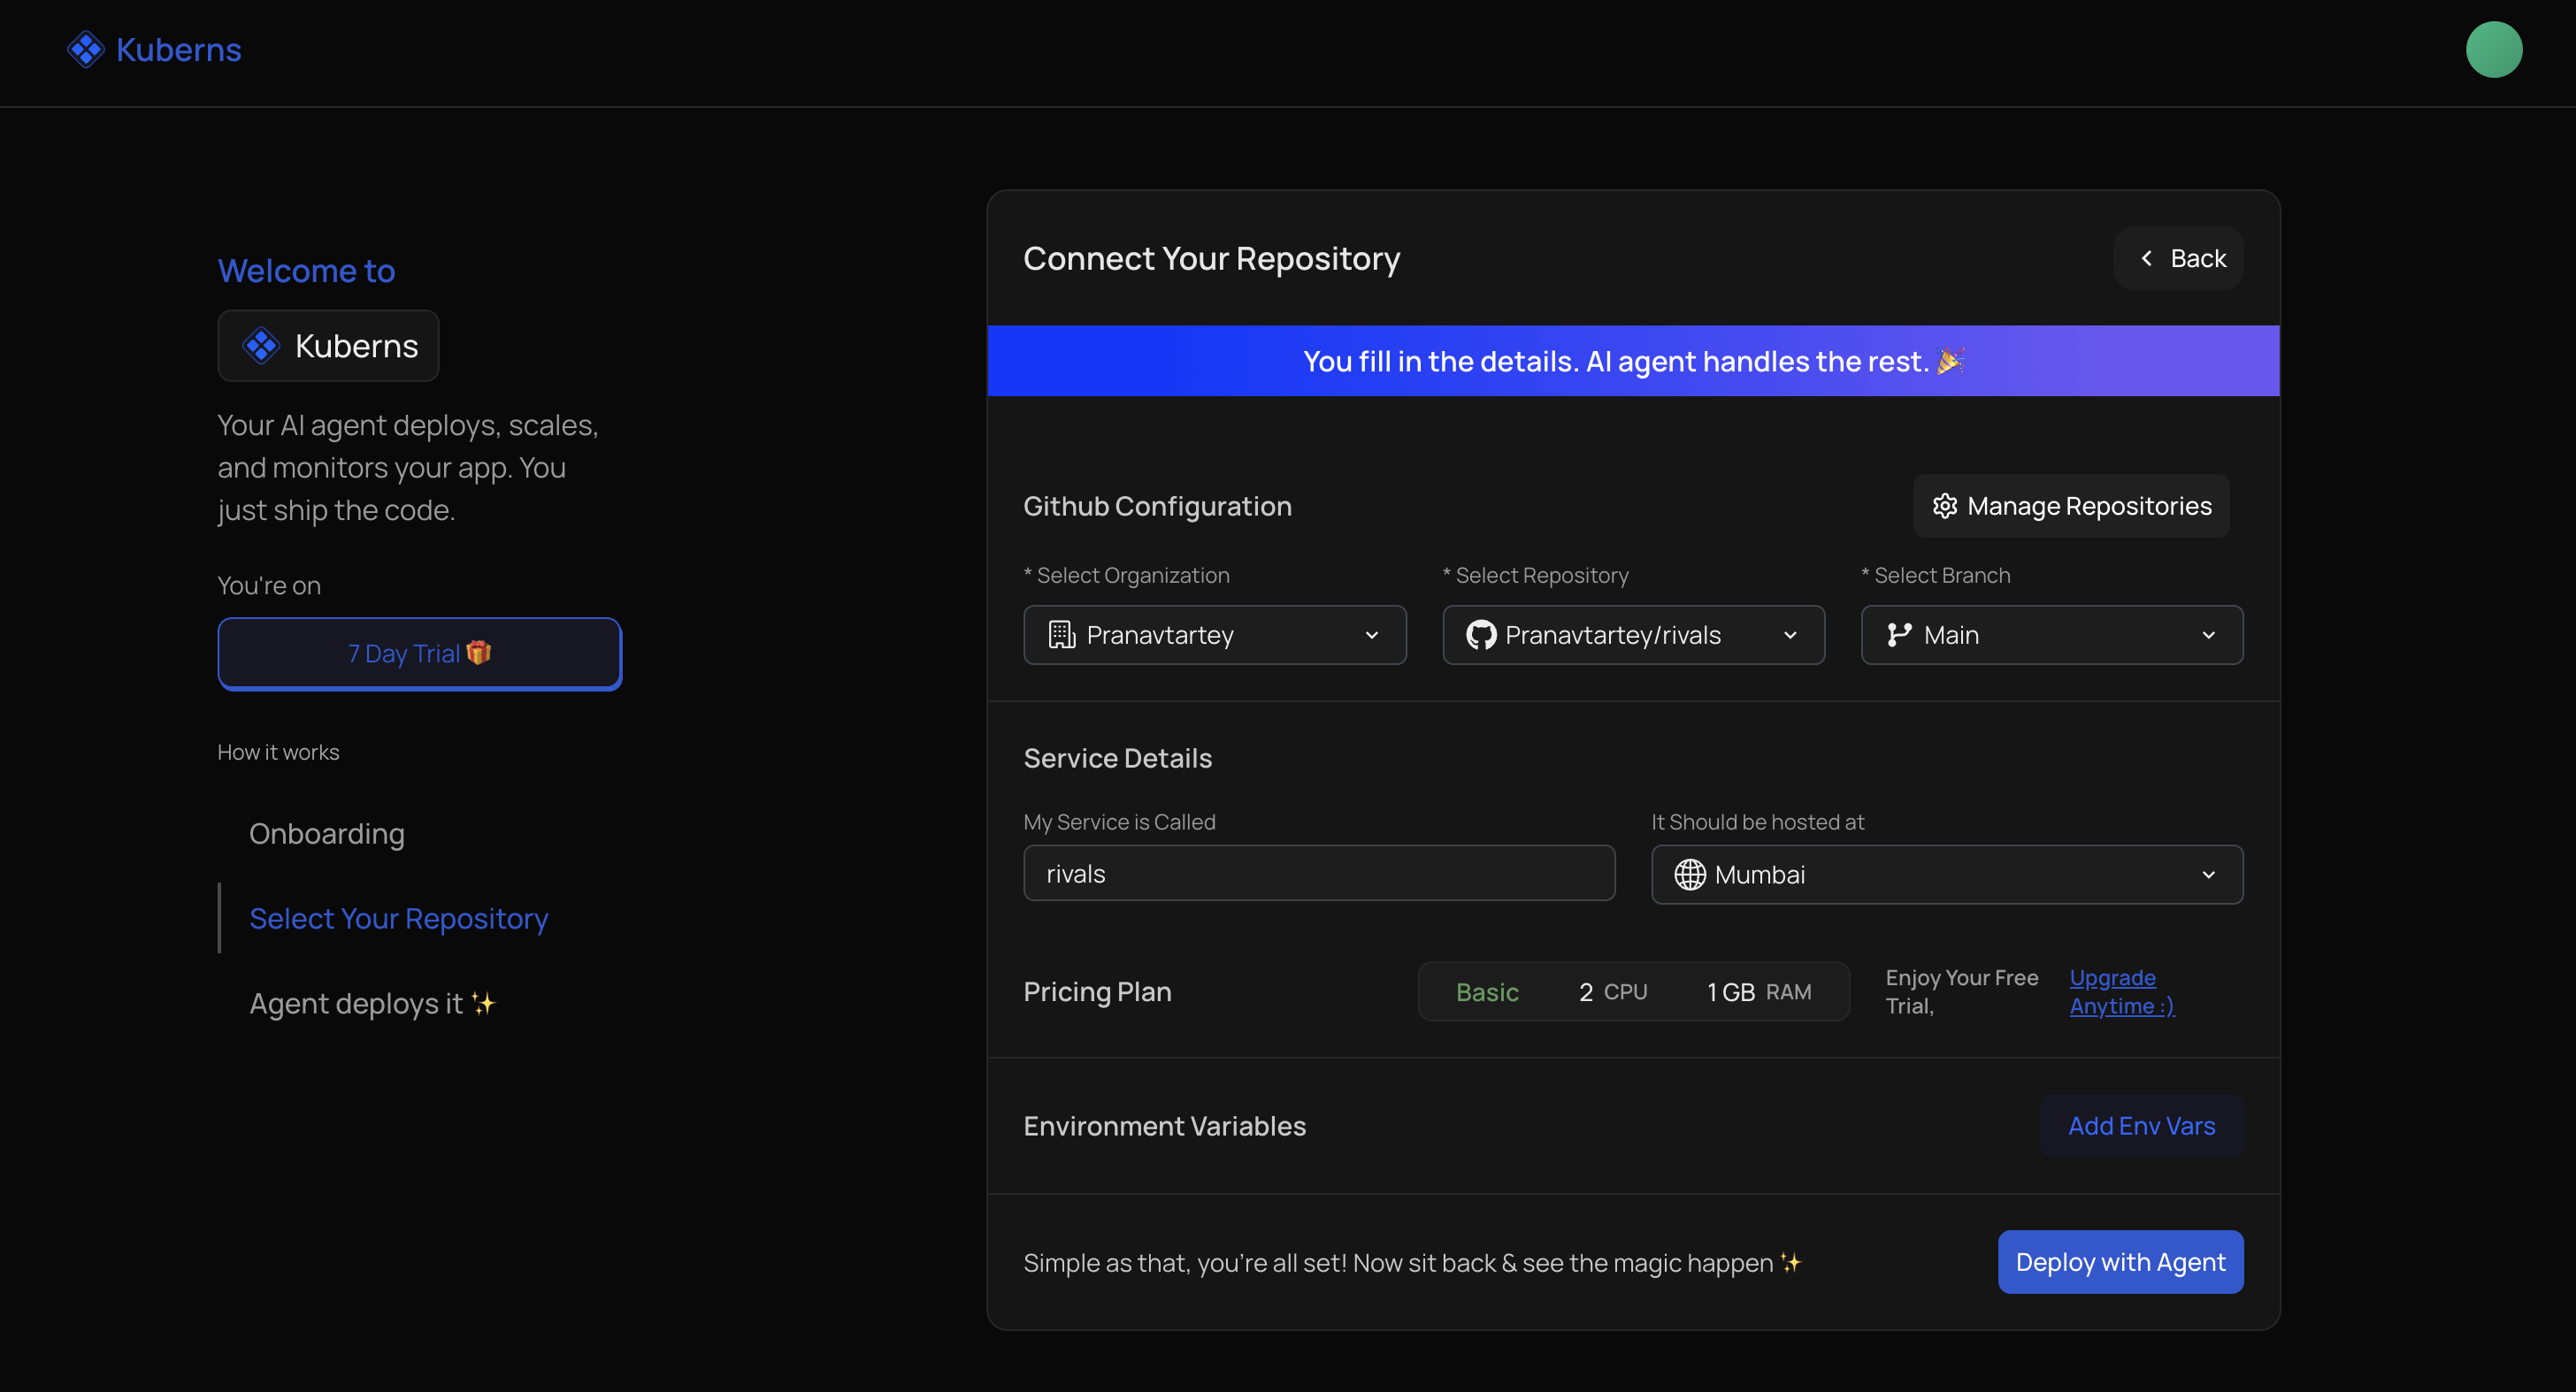Image resolution: width=2576 pixels, height=1392 pixels.
Task: Click the 'You're on' label
Action: click(269, 586)
